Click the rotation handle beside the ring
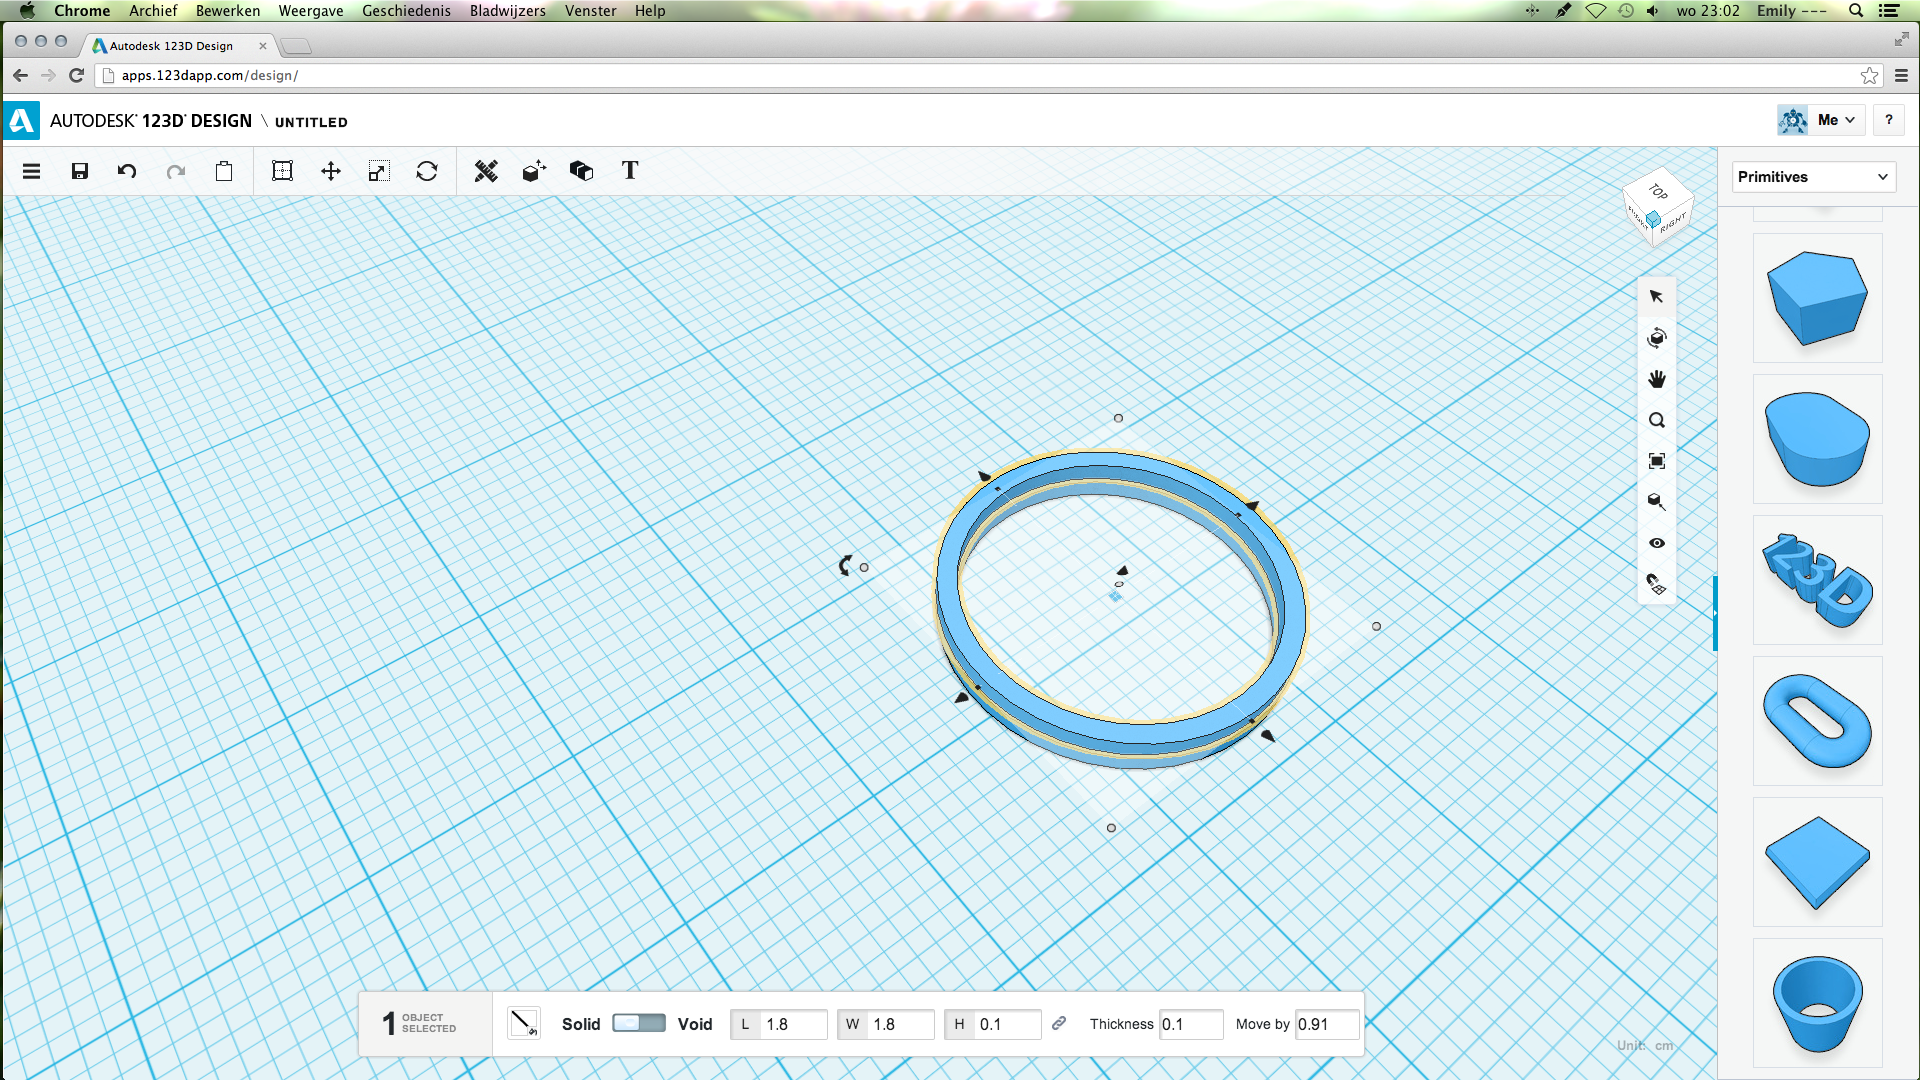 click(x=846, y=566)
